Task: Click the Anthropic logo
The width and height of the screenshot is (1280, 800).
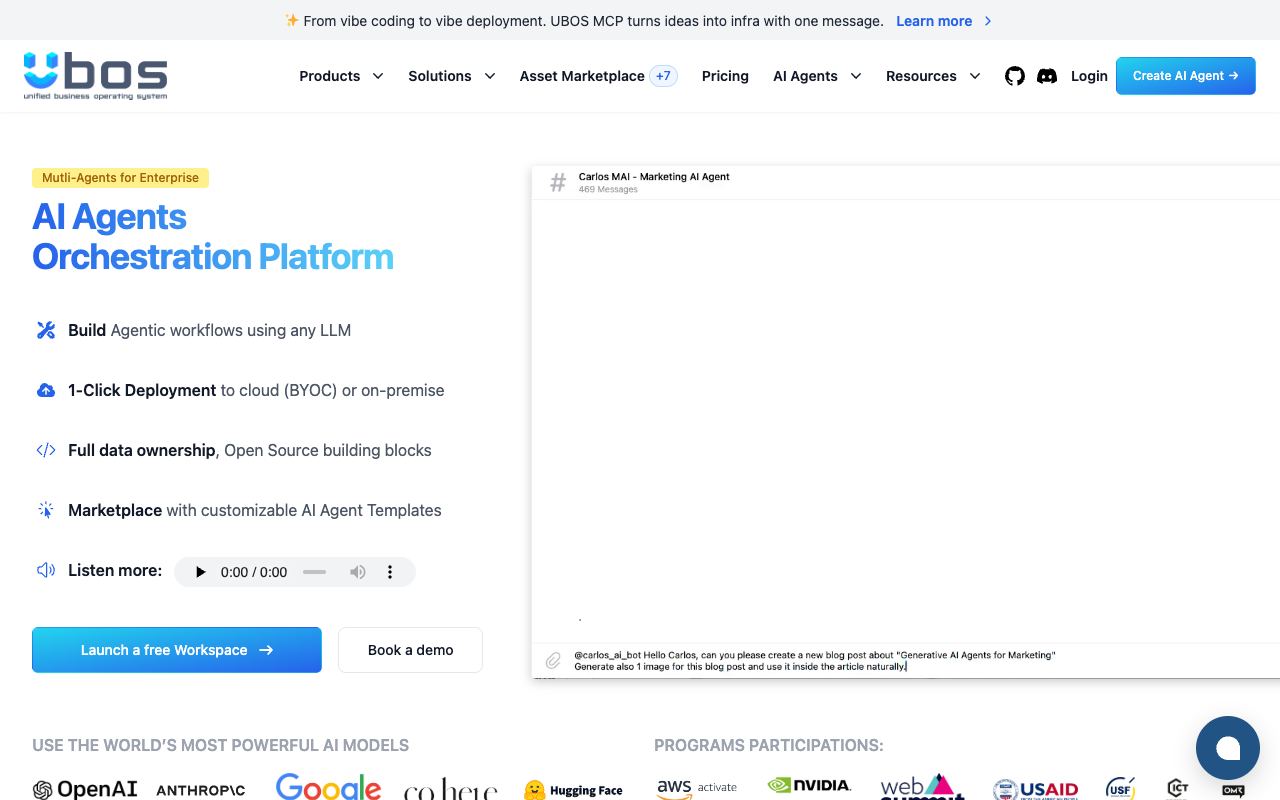Action: point(201,790)
